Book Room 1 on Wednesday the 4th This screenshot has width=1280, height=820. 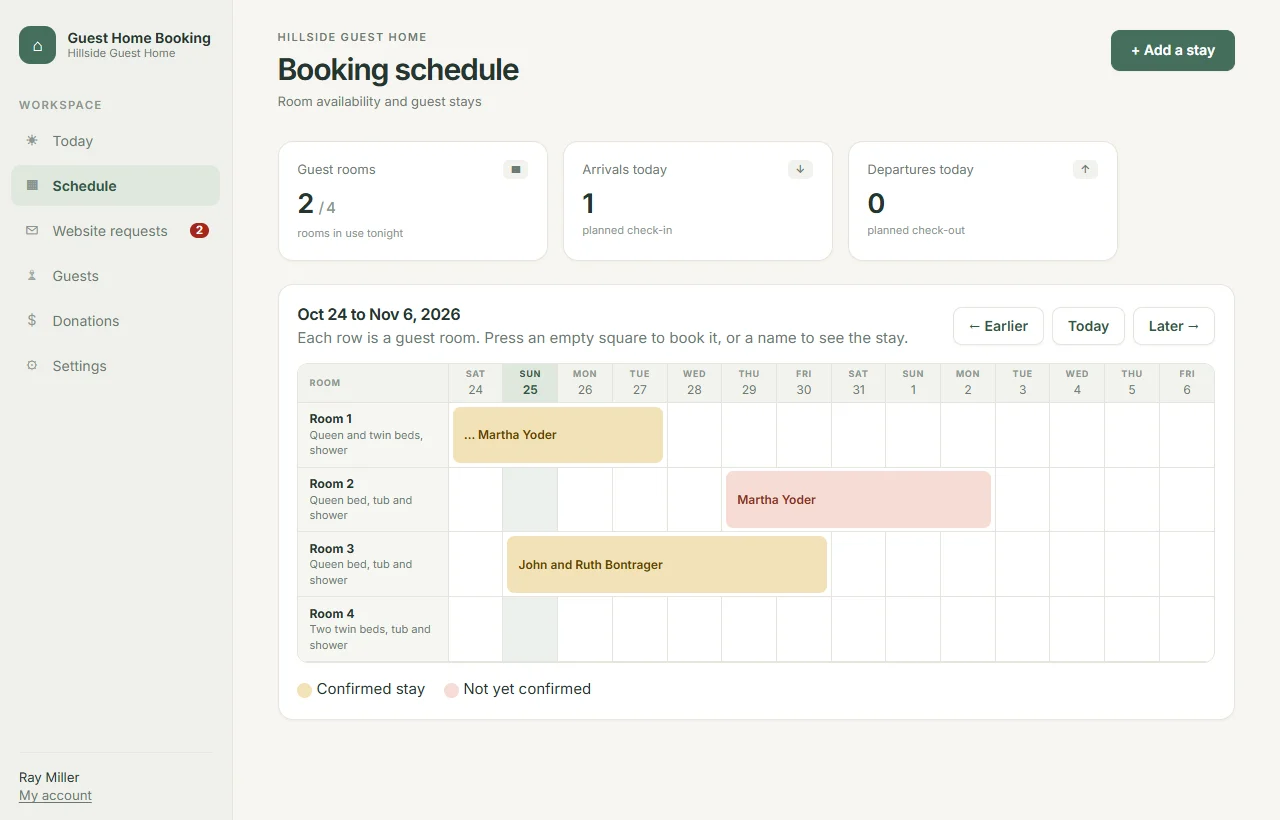click(1077, 435)
